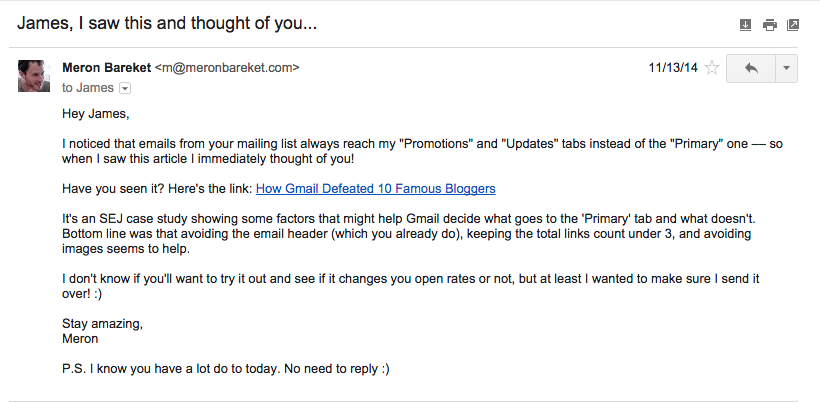Click the 'Hey James,' greeting line
Viewport: 820px width, 402px height.
[96, 113]
